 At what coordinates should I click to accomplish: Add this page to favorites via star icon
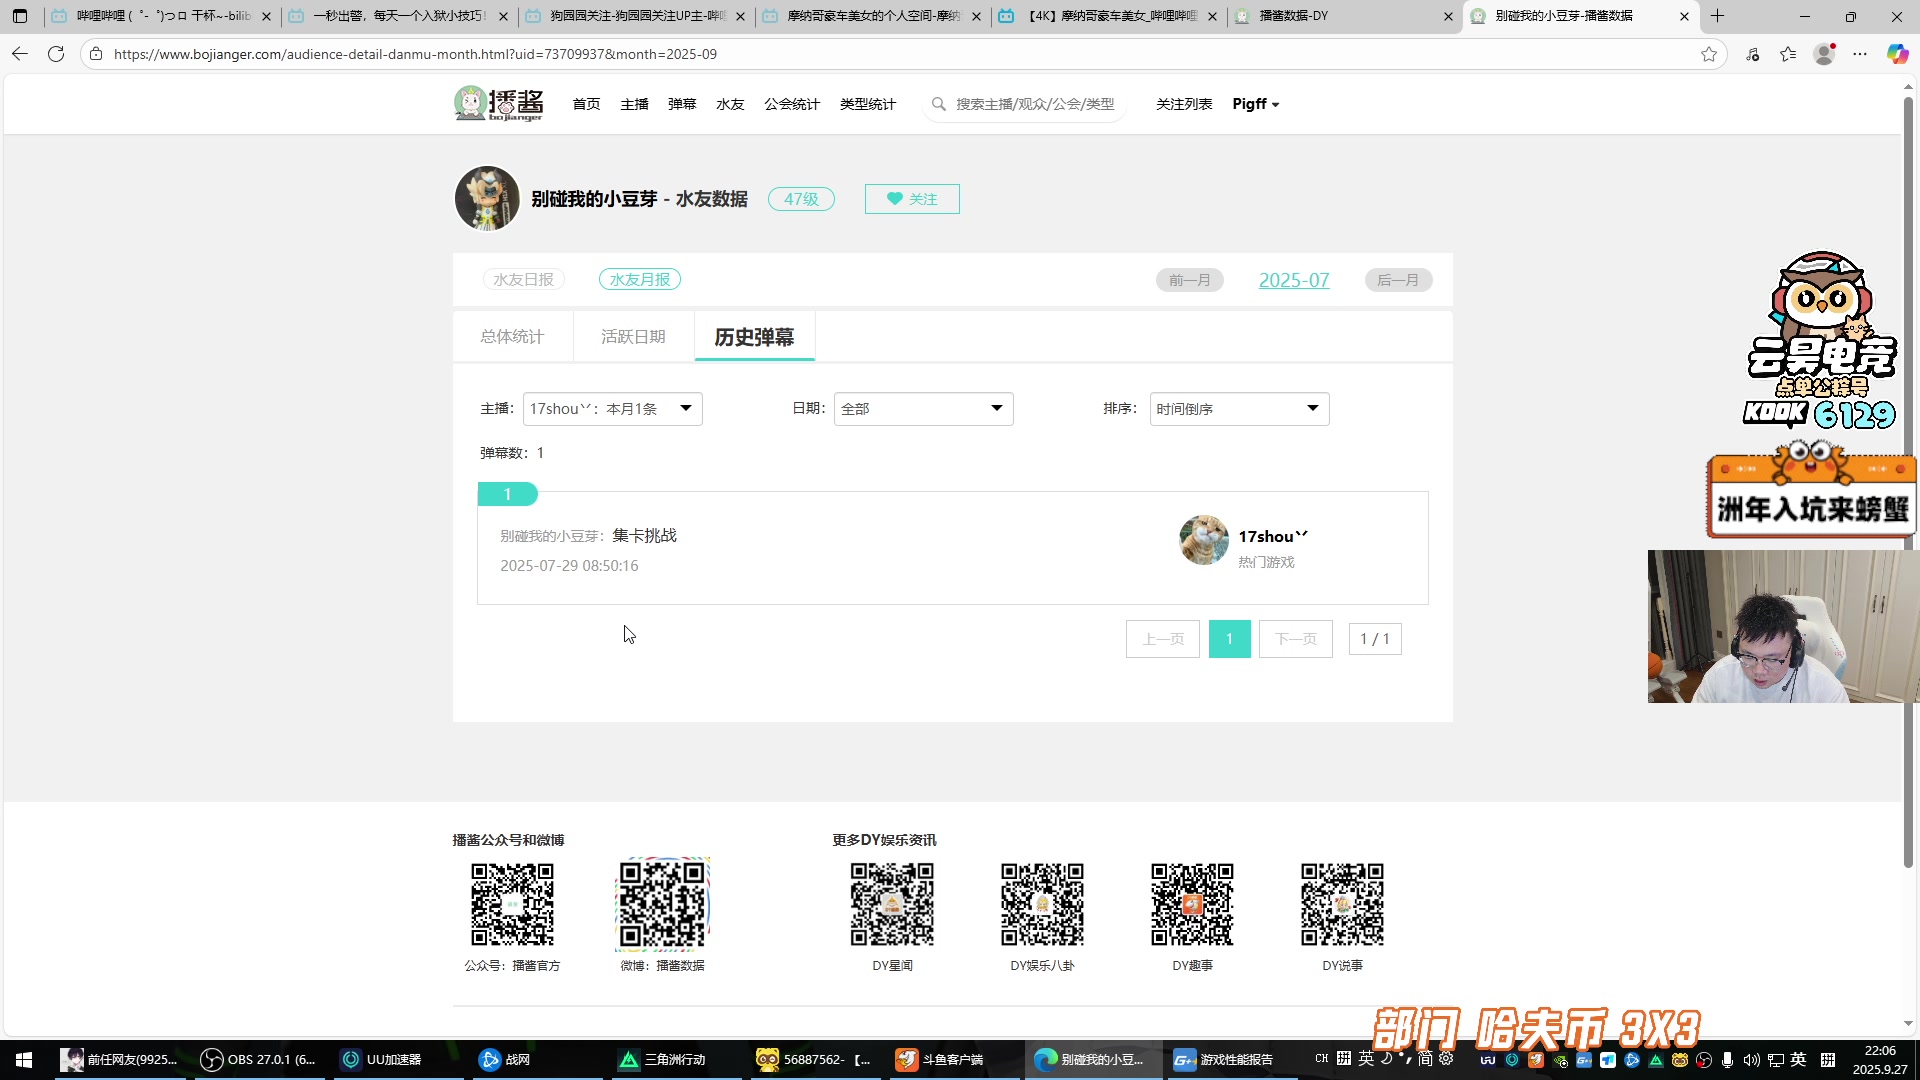point(1710,54)
